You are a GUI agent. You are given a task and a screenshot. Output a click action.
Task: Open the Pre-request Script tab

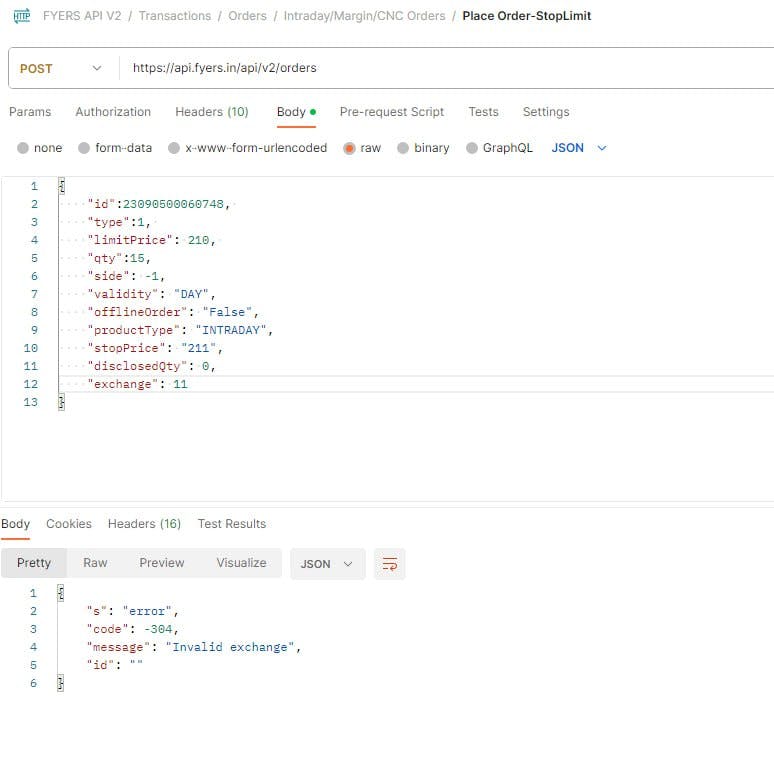392,112
